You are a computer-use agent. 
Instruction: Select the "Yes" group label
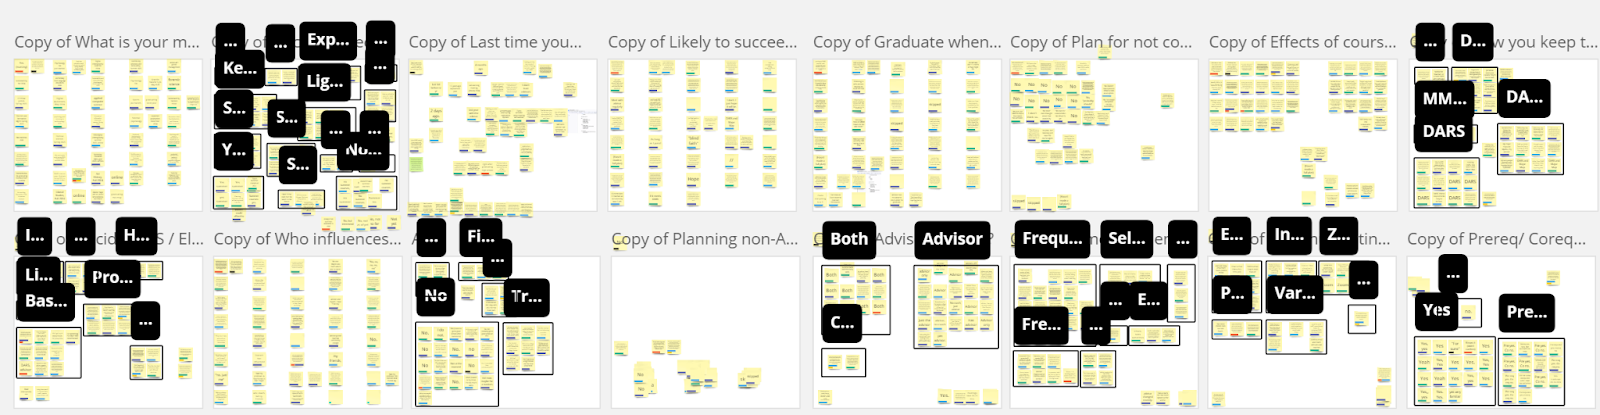click(1436, 311)
